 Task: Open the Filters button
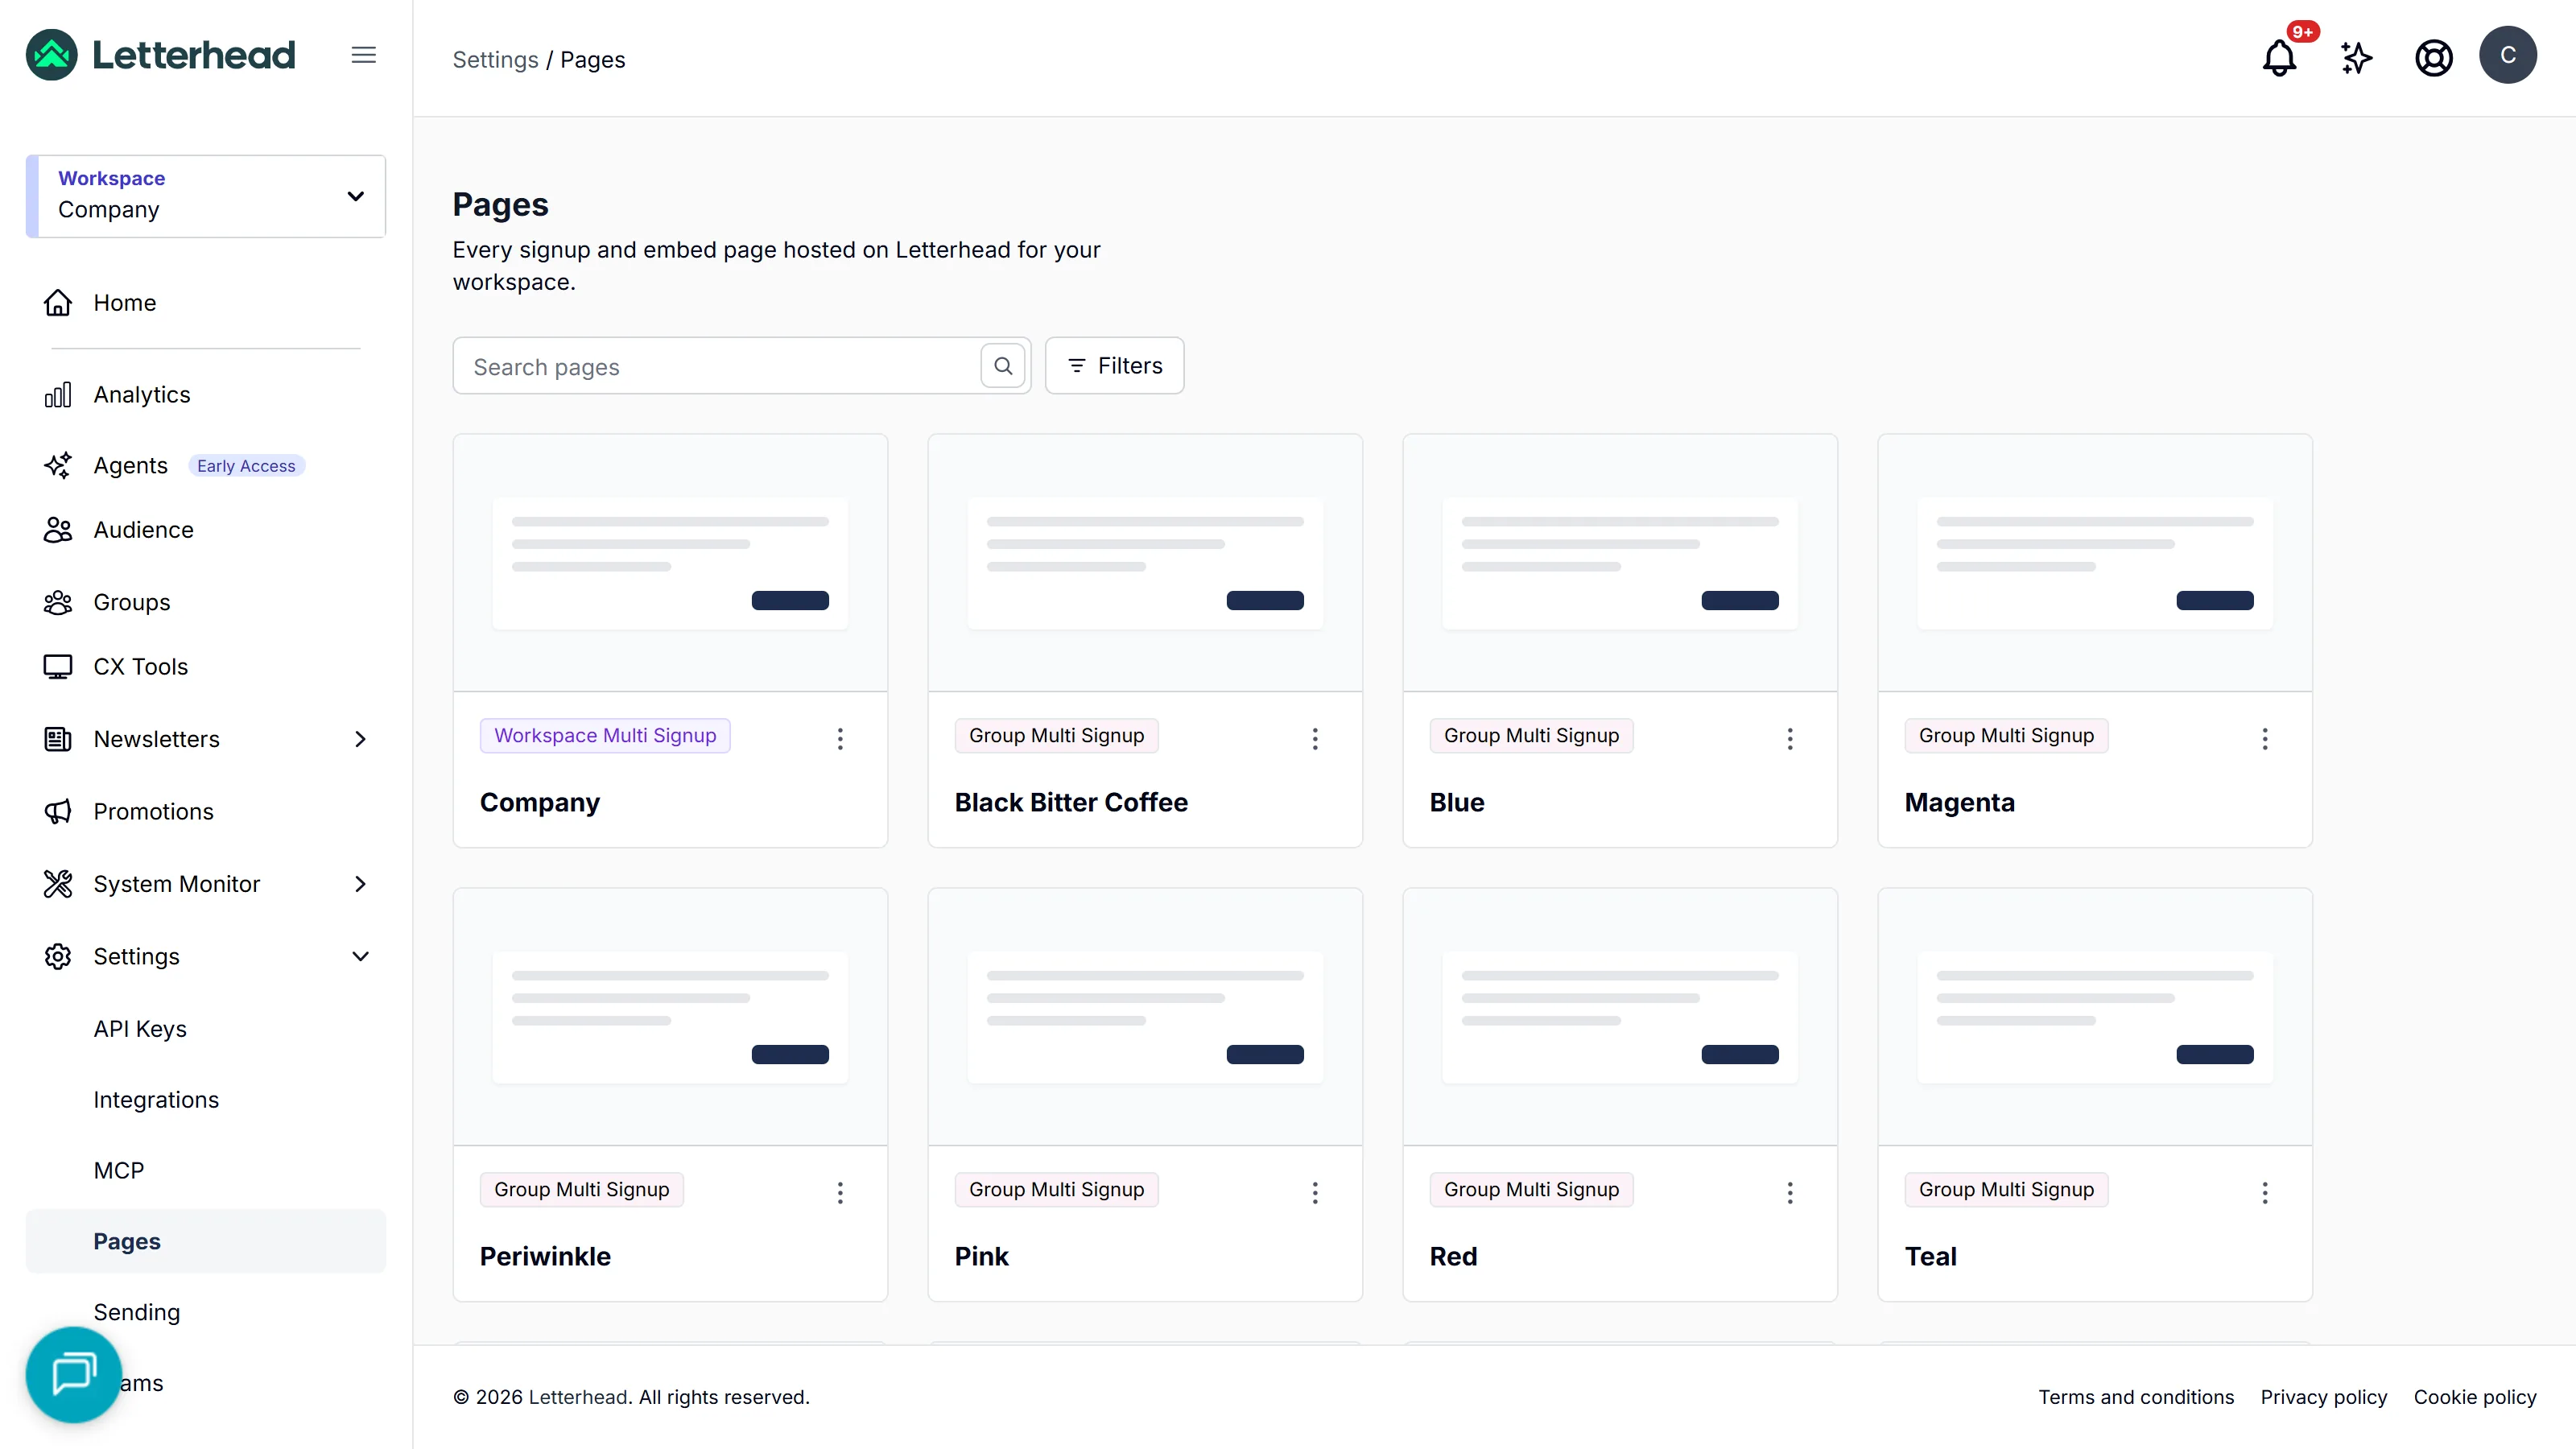pos(1114,366)
